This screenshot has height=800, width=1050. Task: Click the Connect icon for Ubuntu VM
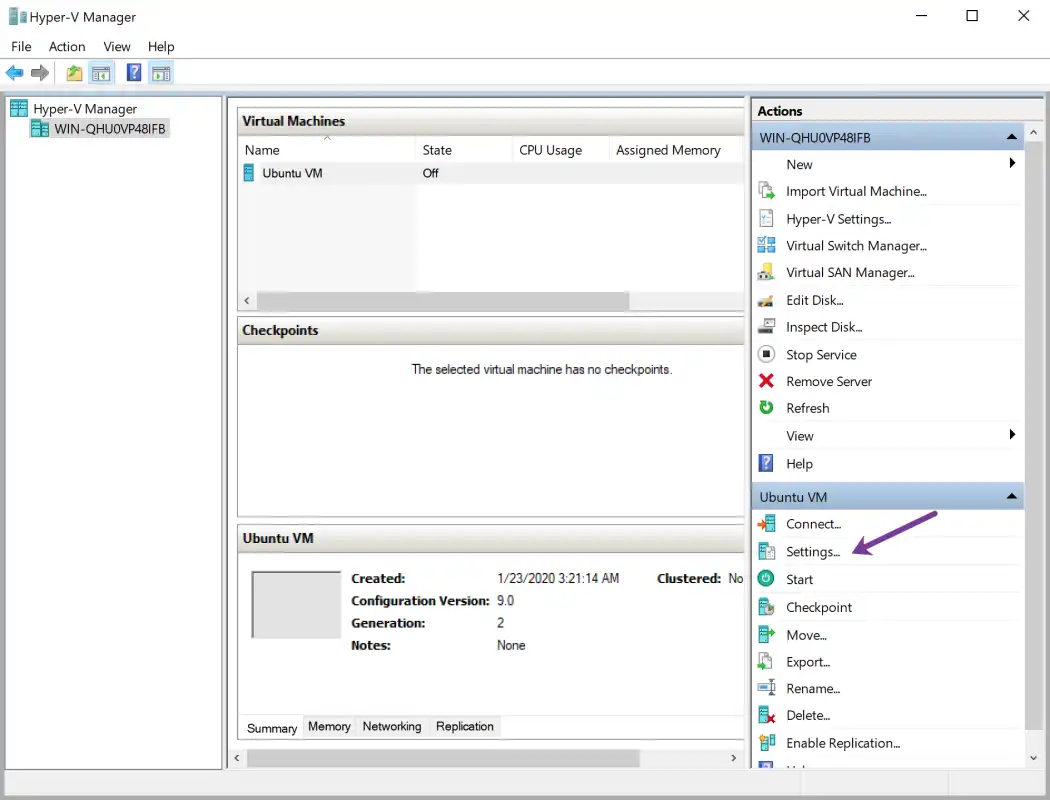(x=766, y=524)
